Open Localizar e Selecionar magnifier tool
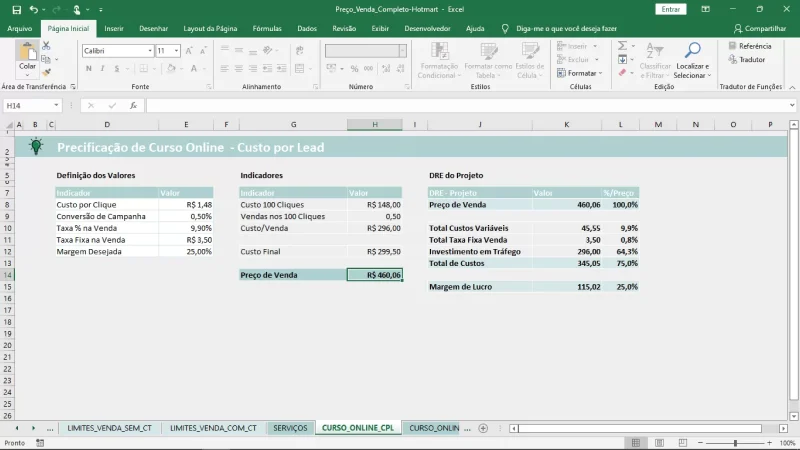Screen dimensions: 800x450 [691, 52]
